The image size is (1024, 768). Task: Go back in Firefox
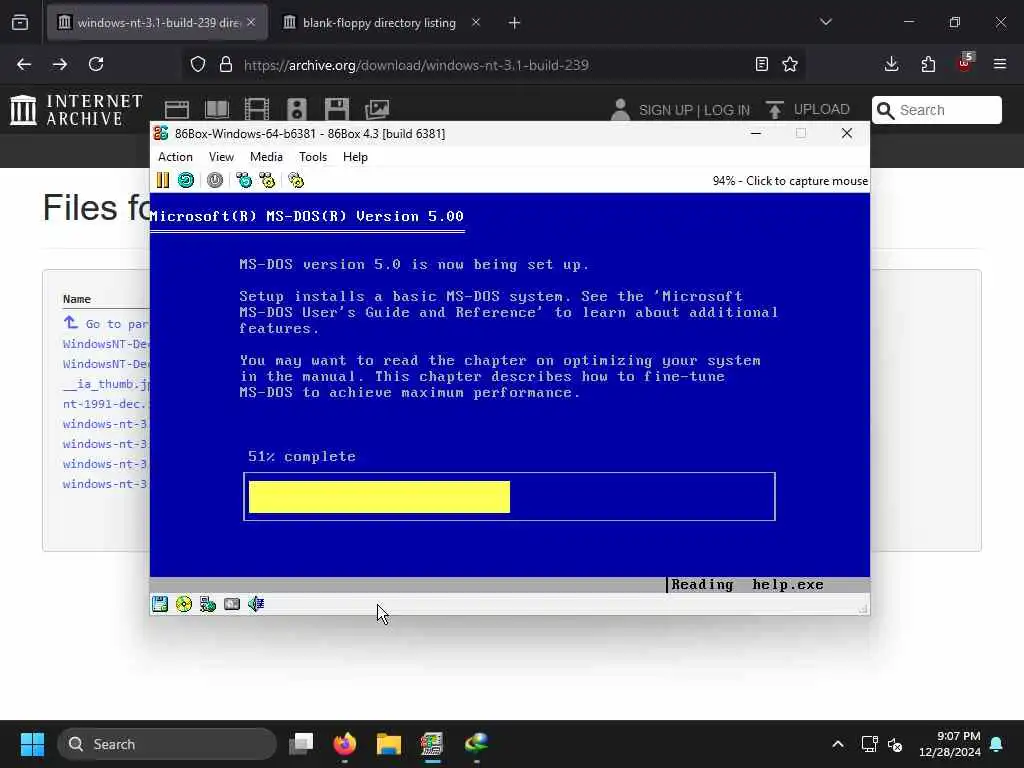(24, 64)
